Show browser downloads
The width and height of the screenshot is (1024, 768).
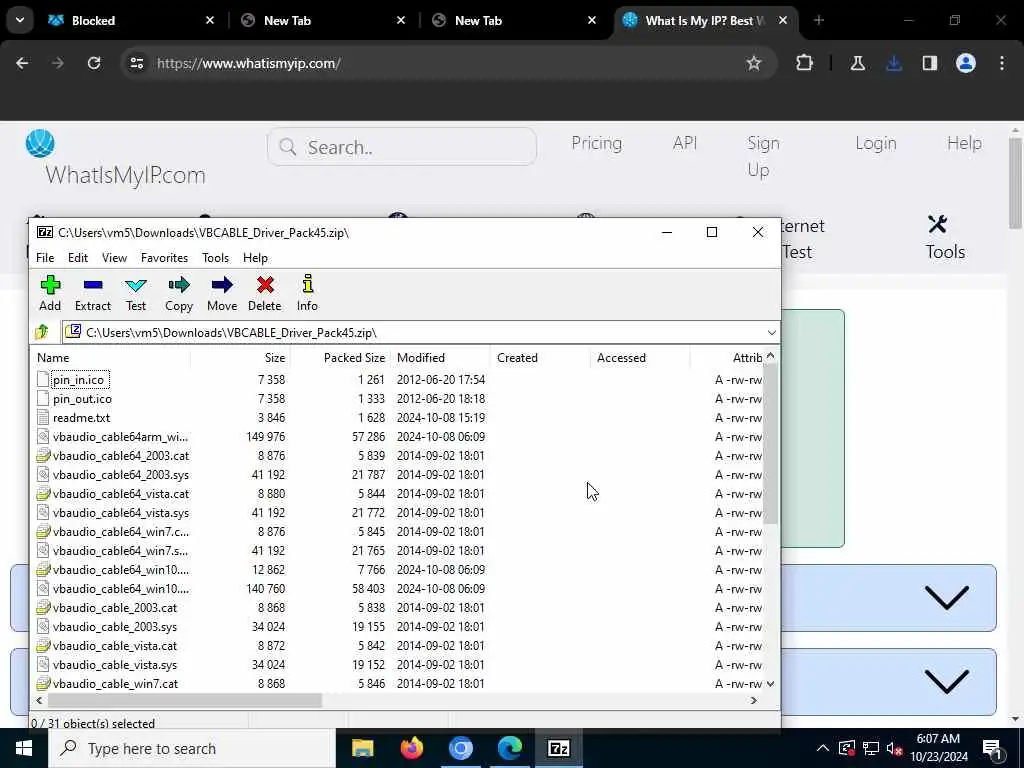tap(893, 63)
